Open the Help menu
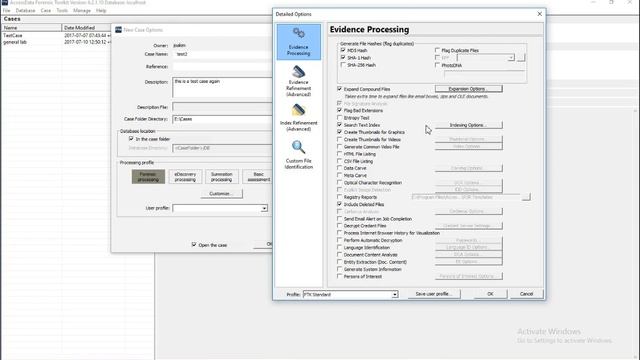This screenshot has width=640, height=360. [101, 11]
